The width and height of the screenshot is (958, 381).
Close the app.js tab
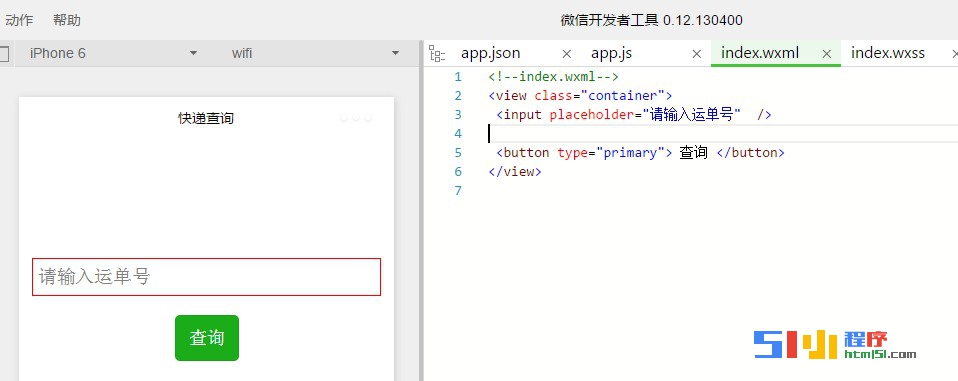point(697,54)
